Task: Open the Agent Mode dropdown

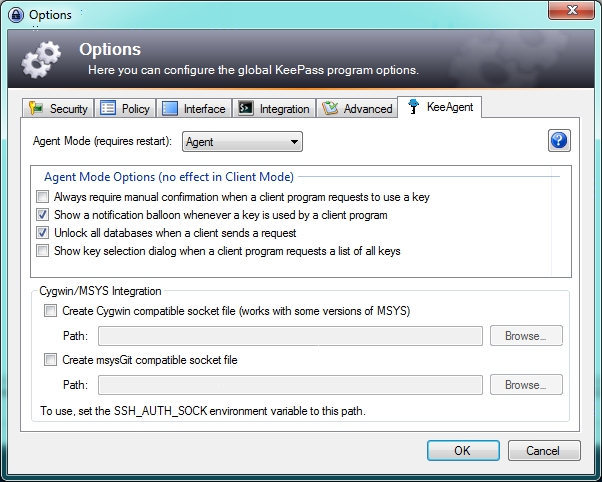Action: pyautogui.click(x=242, y=142)
